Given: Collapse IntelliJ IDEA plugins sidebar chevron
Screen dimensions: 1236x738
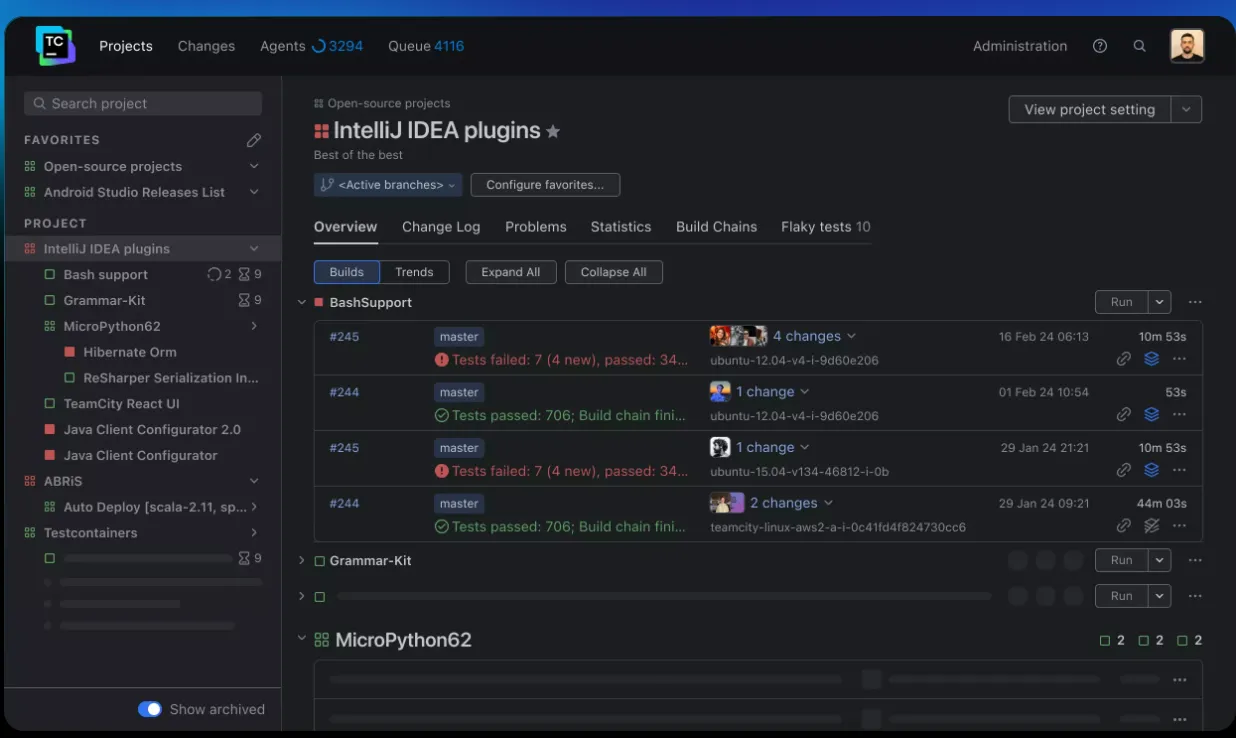Looking at the screenshot, I should tap(254, 248).
